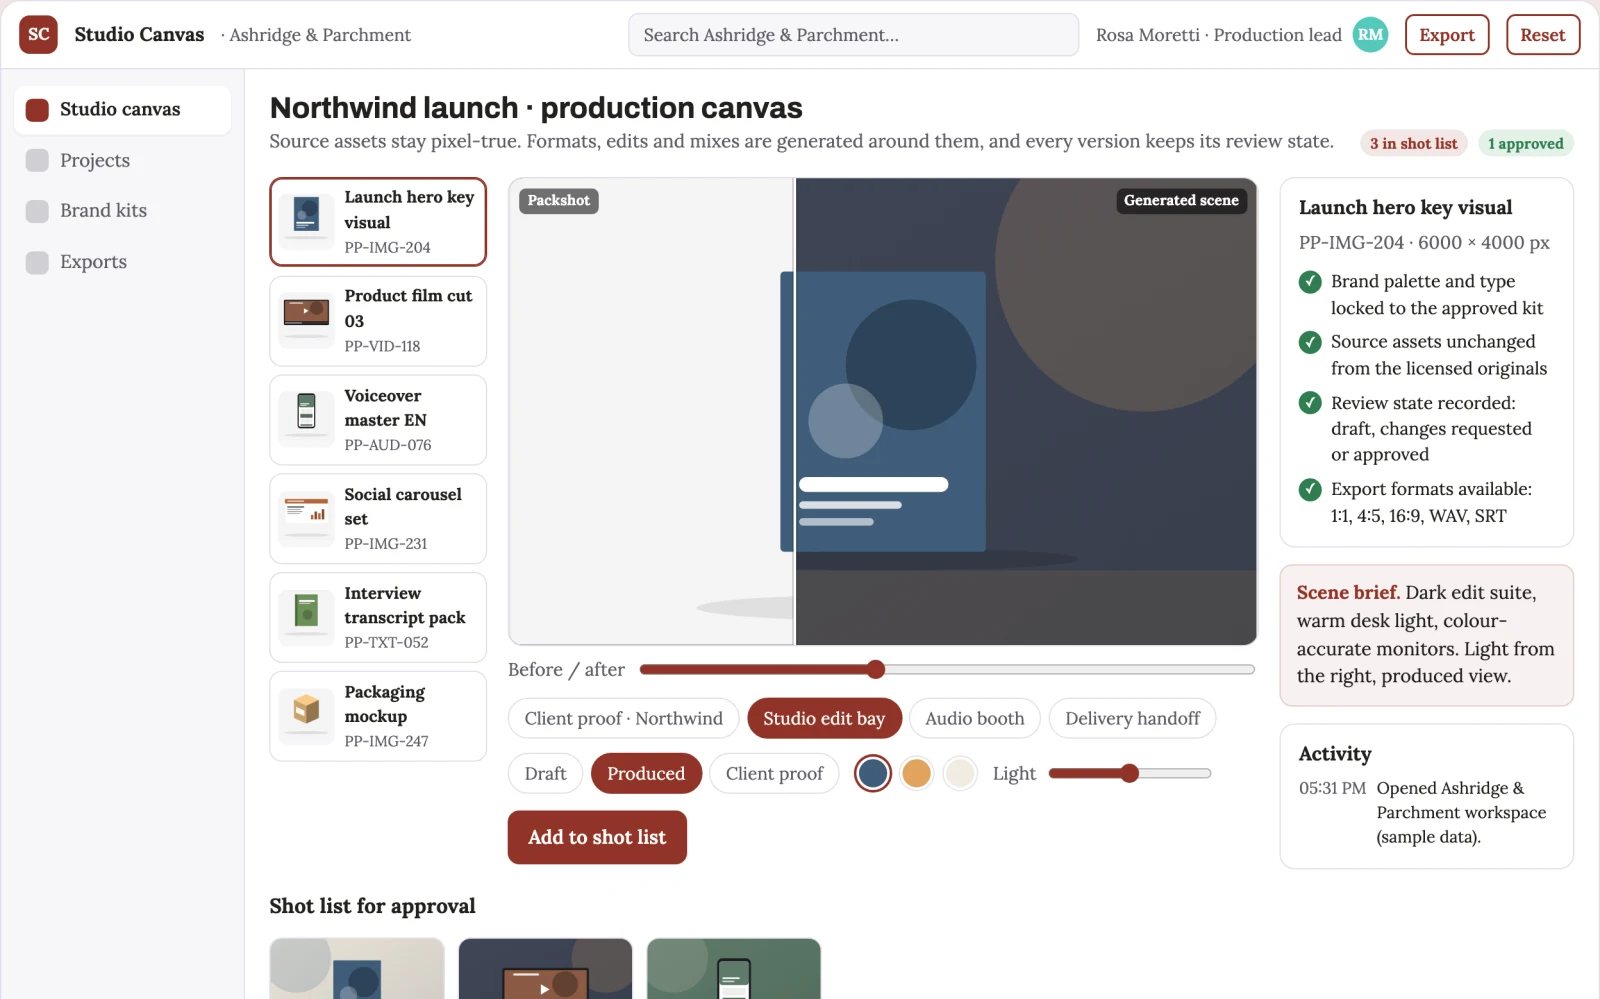Click the Before / after slider handle
The height and width of the screenshot is (999, 1600).
pos(876,669)
